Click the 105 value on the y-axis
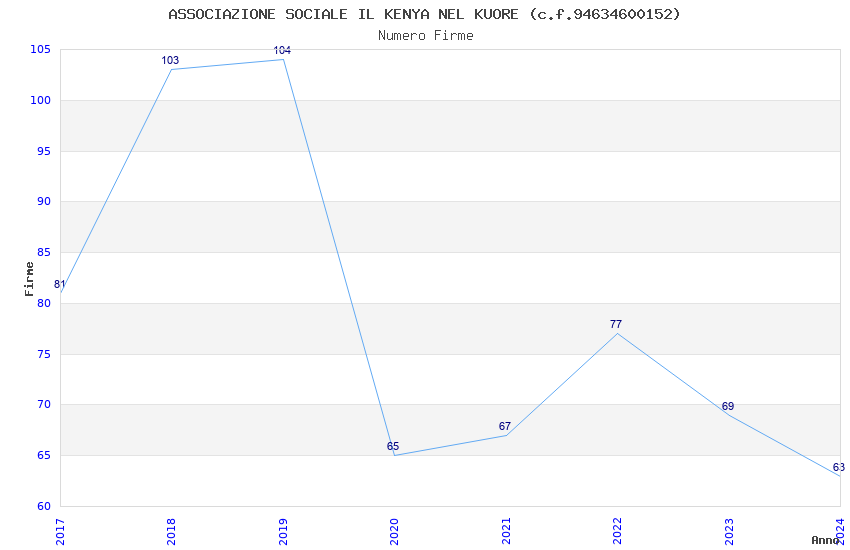The width and height of the screenshot is (850, 550). click(41, 49)
